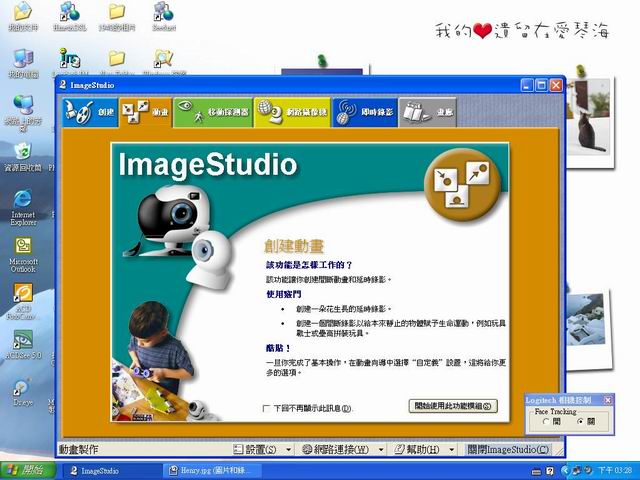Click the ImageStudio title bar app icon
The width and height of the screenshot is (640, 480).
pyautogui.click(x=63, y=85)
